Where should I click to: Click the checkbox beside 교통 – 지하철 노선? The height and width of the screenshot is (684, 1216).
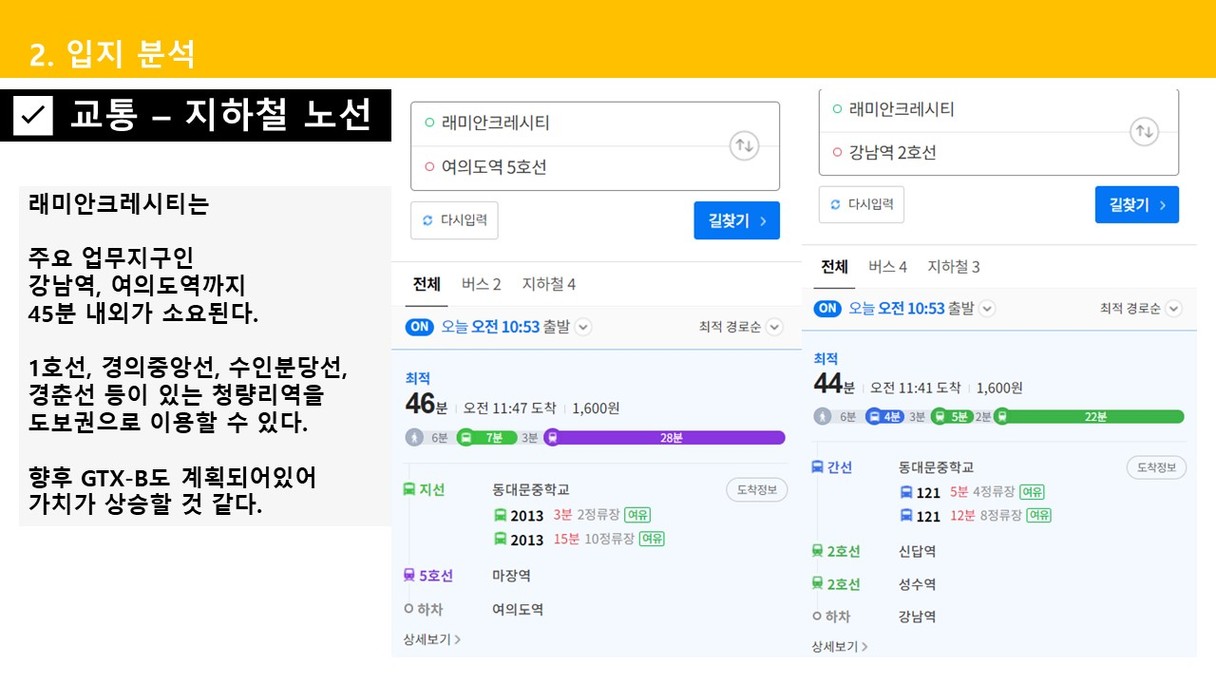tap(33, 116)
